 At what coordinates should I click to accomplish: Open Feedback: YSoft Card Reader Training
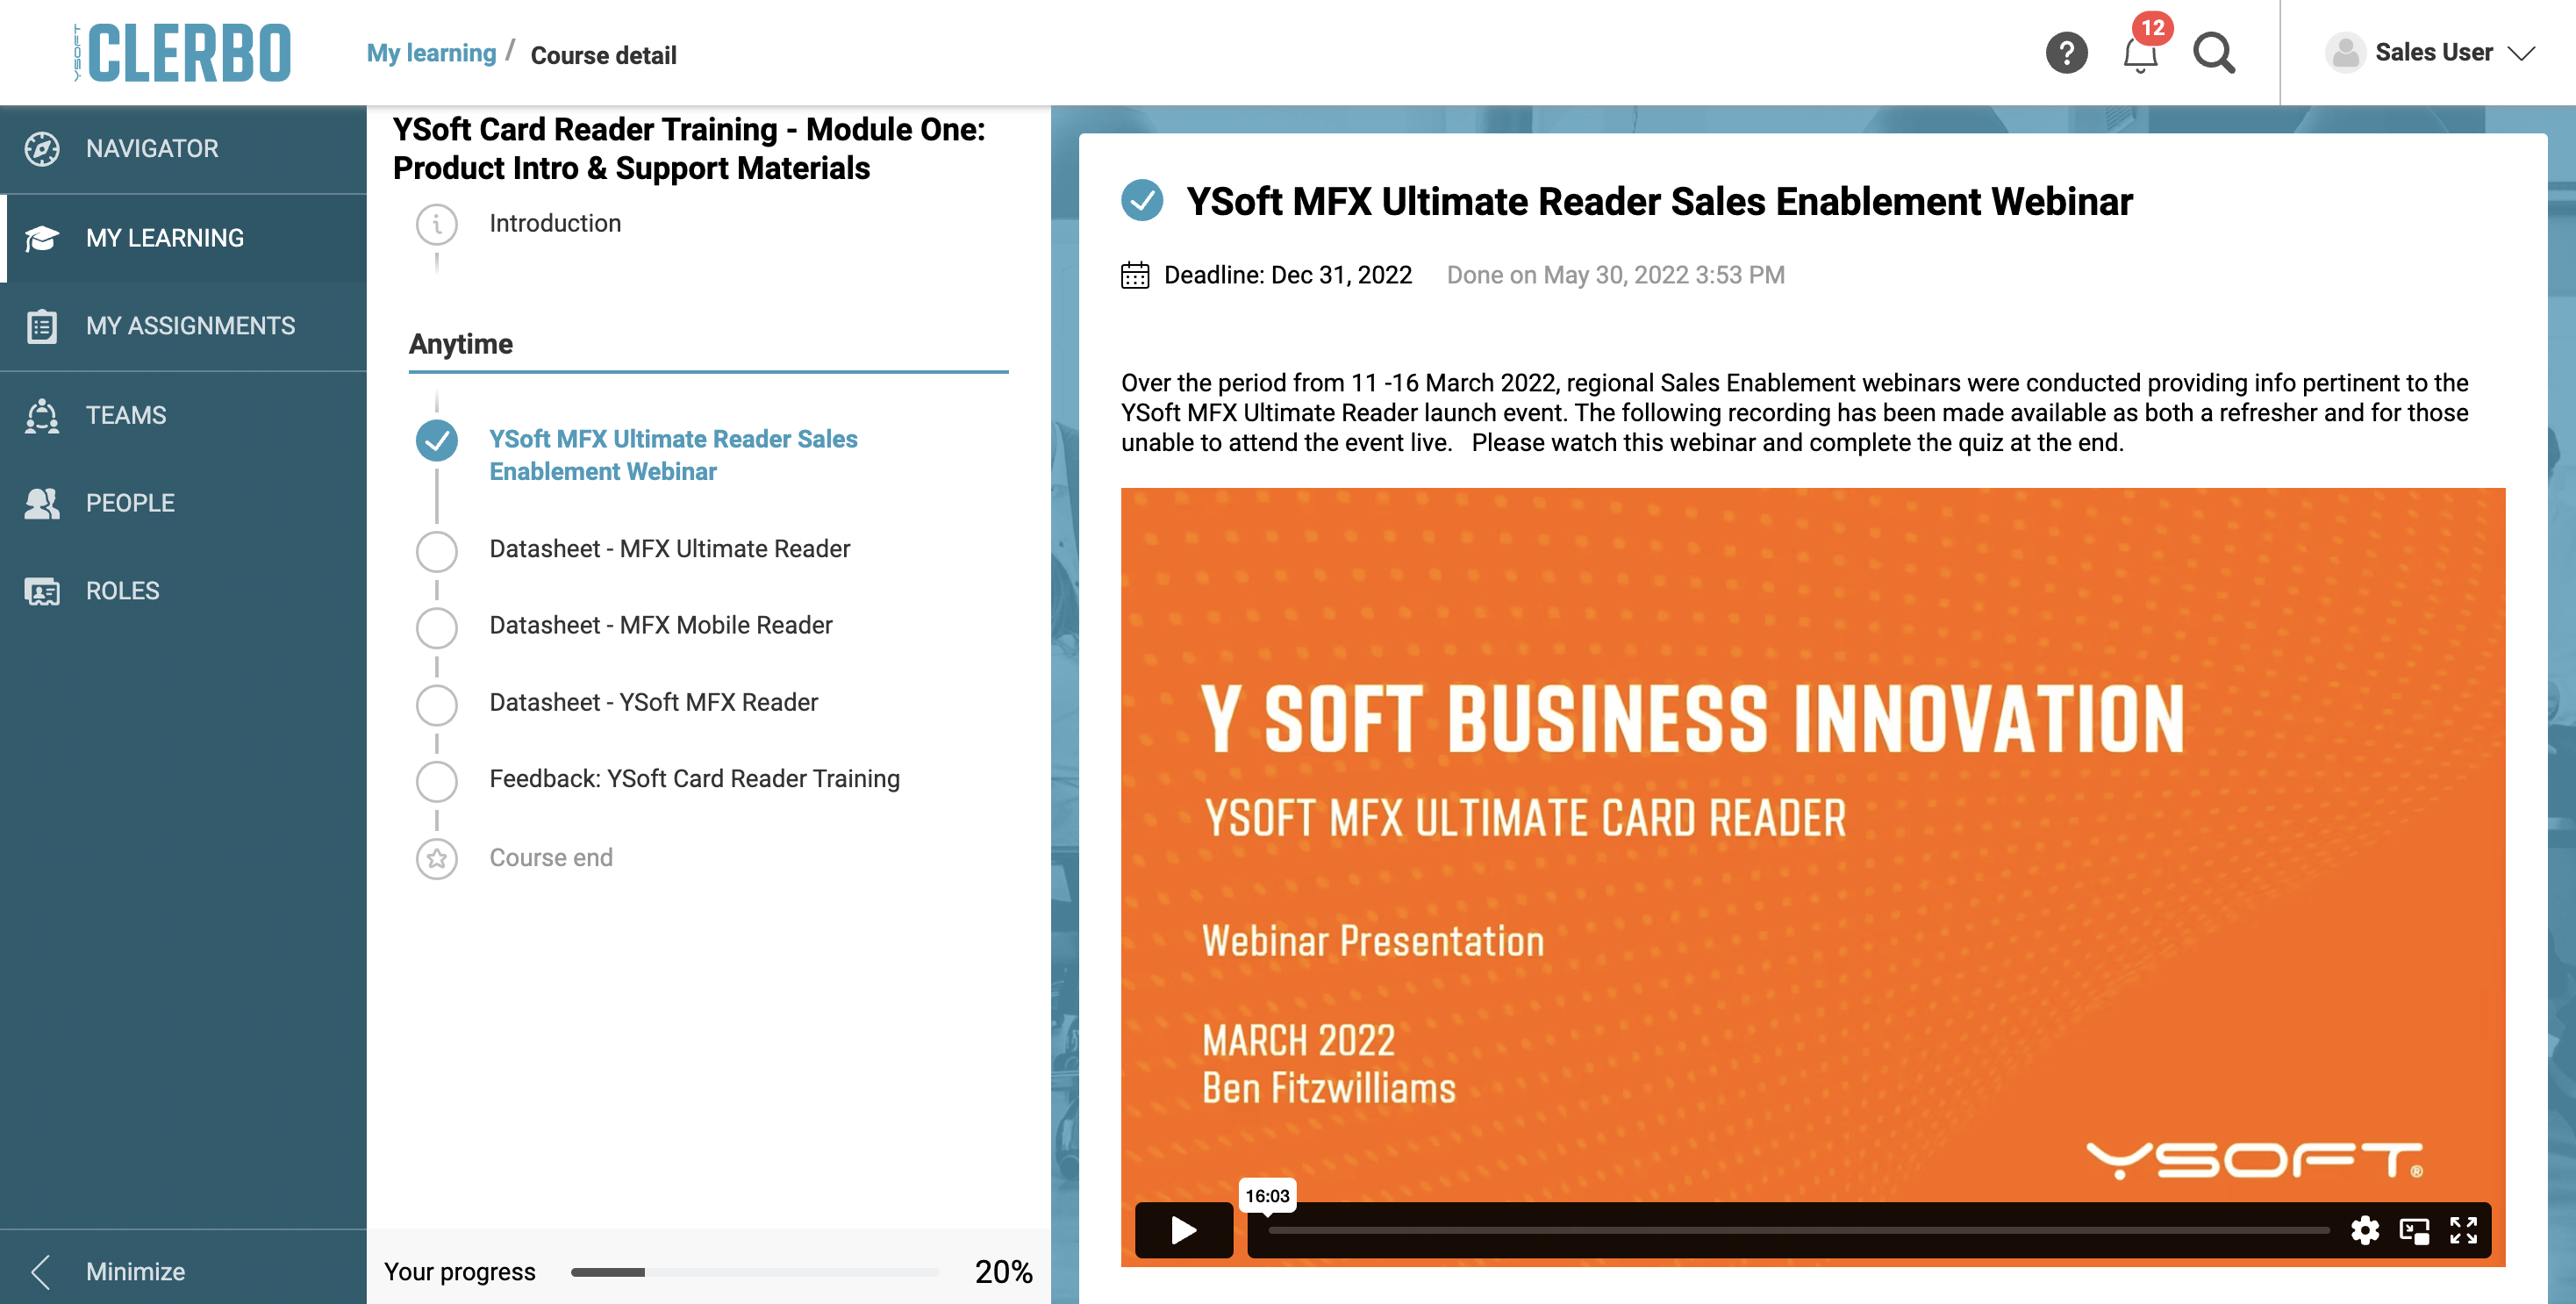click(x=695, y=779)
